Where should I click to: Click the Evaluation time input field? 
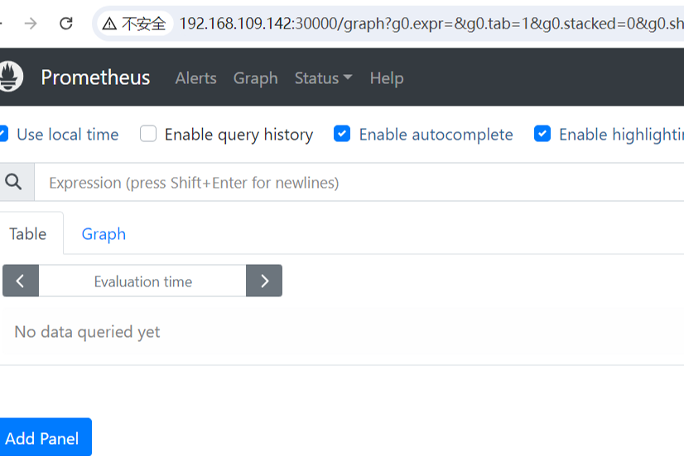pyautogui.click(x=142, y=281)
